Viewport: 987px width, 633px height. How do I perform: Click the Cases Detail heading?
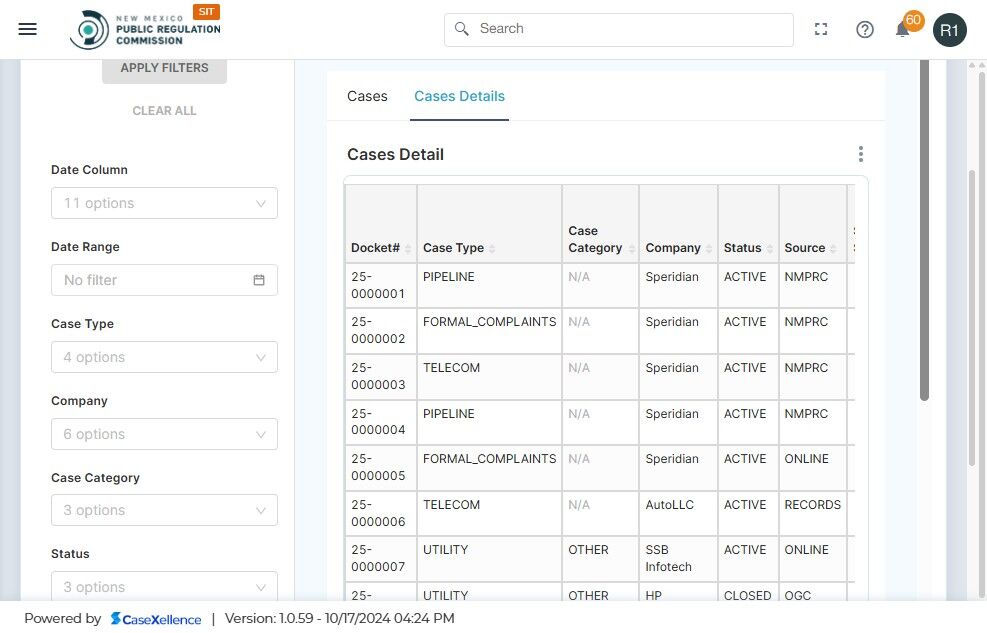pos(395,155)
